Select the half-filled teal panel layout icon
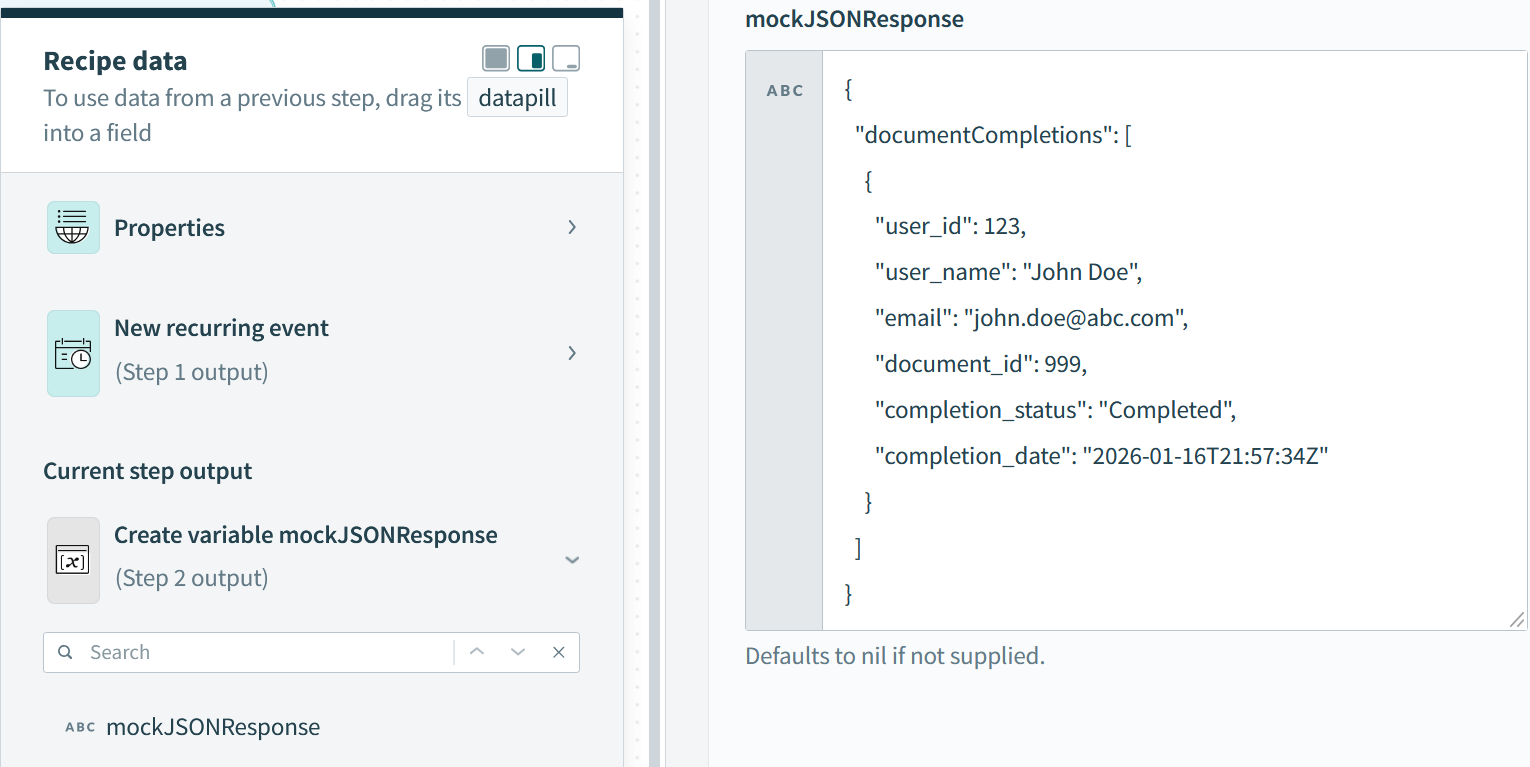 [531, 58]
